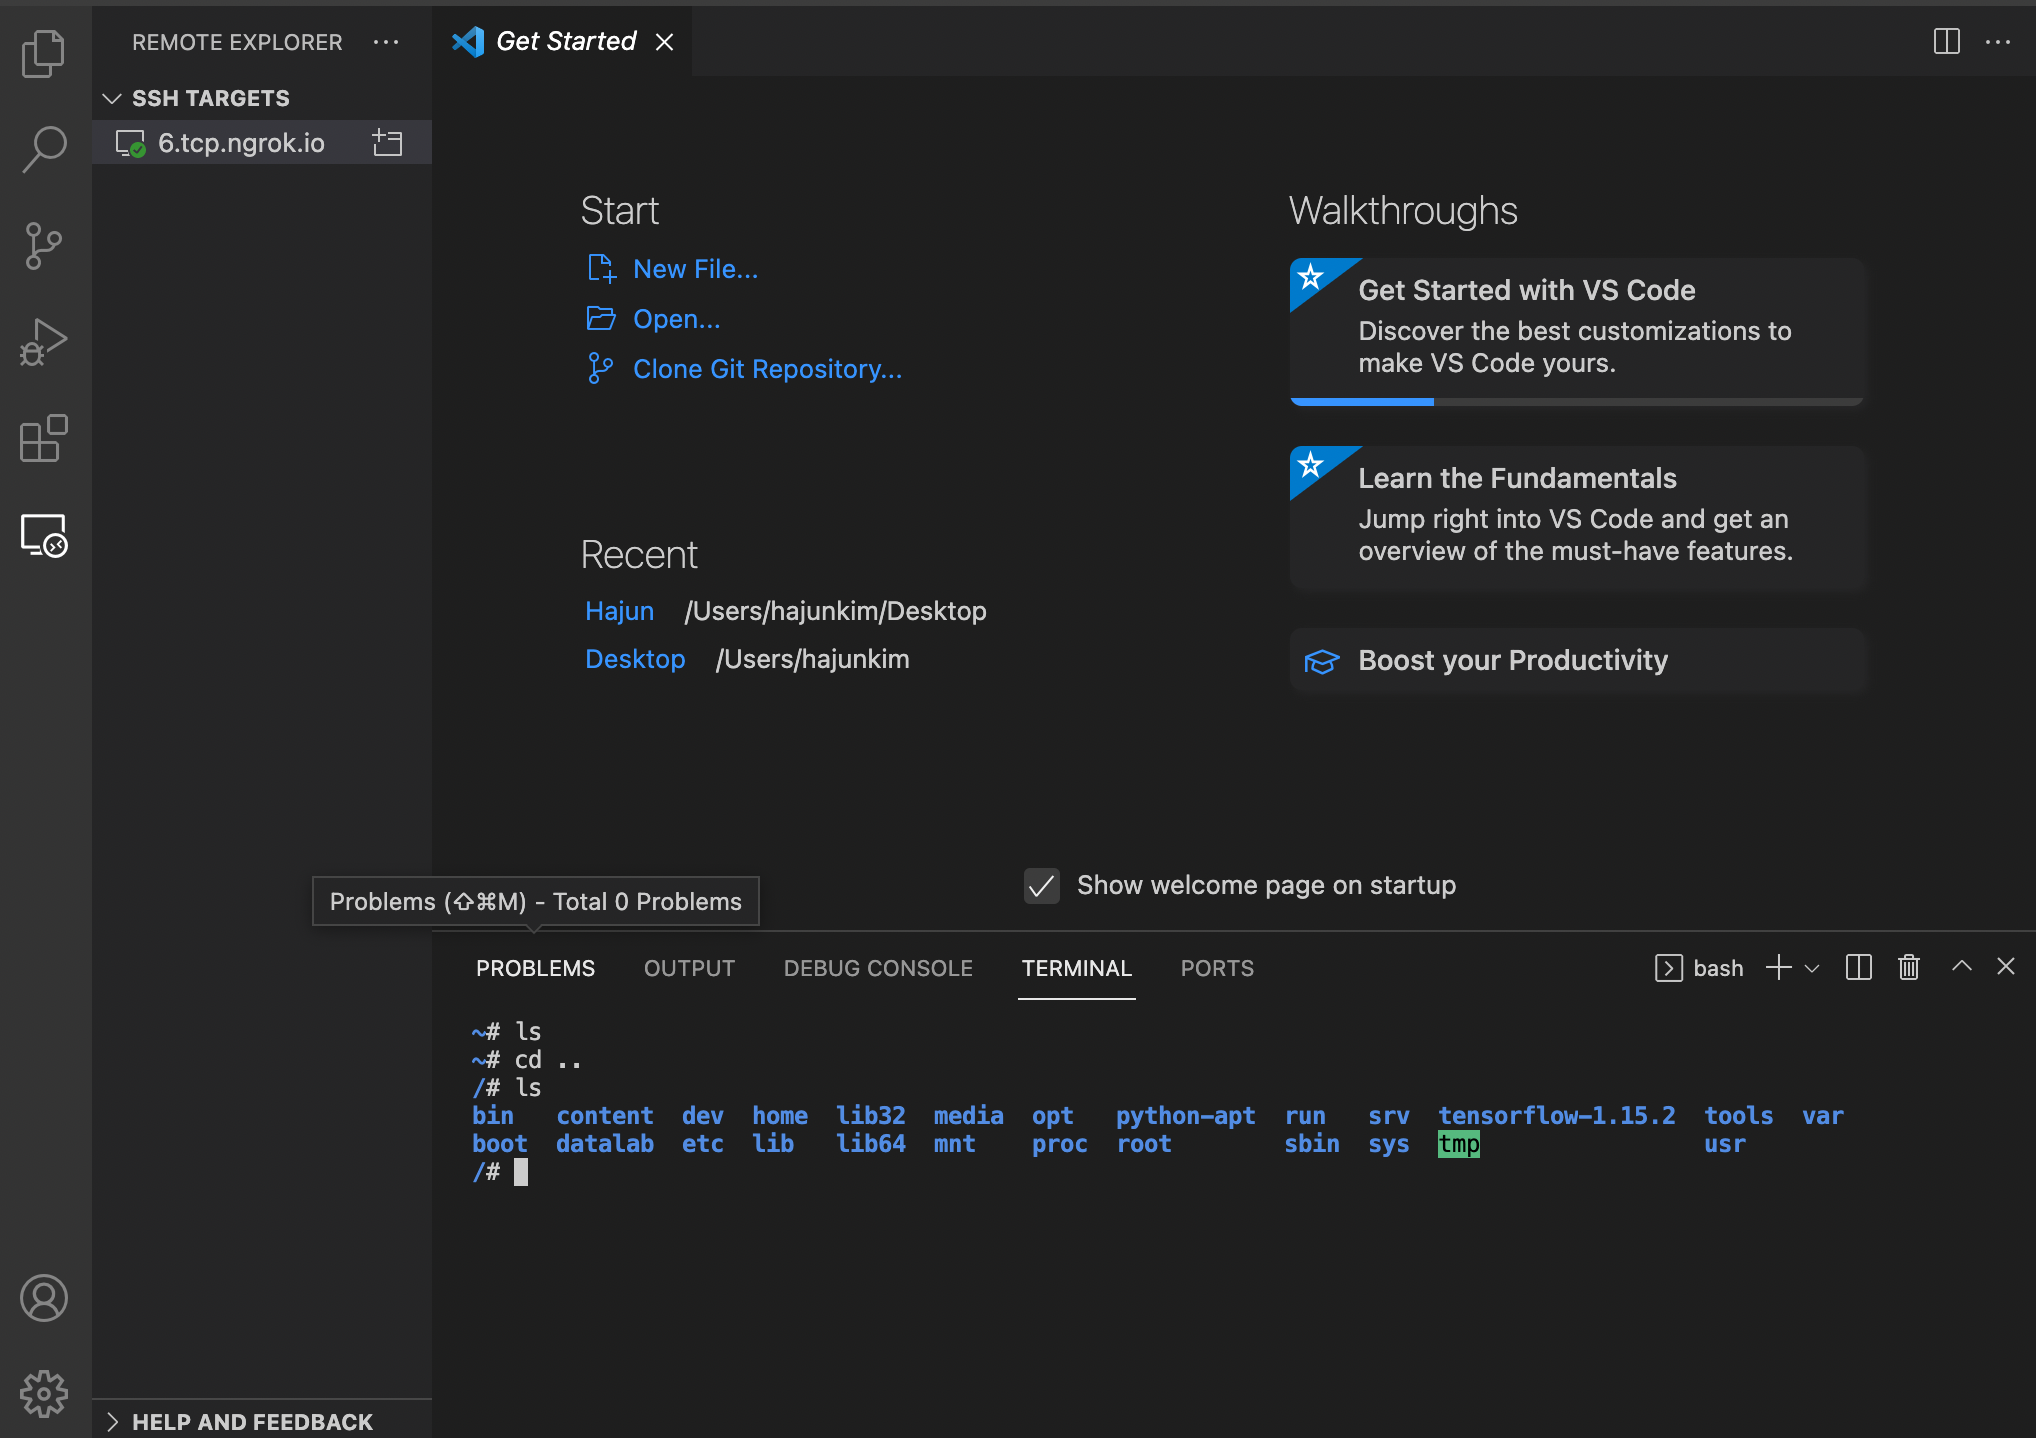2036x1438 pixels.
Task: Kill terminal with the trash icon
Action: [1909, 967]
